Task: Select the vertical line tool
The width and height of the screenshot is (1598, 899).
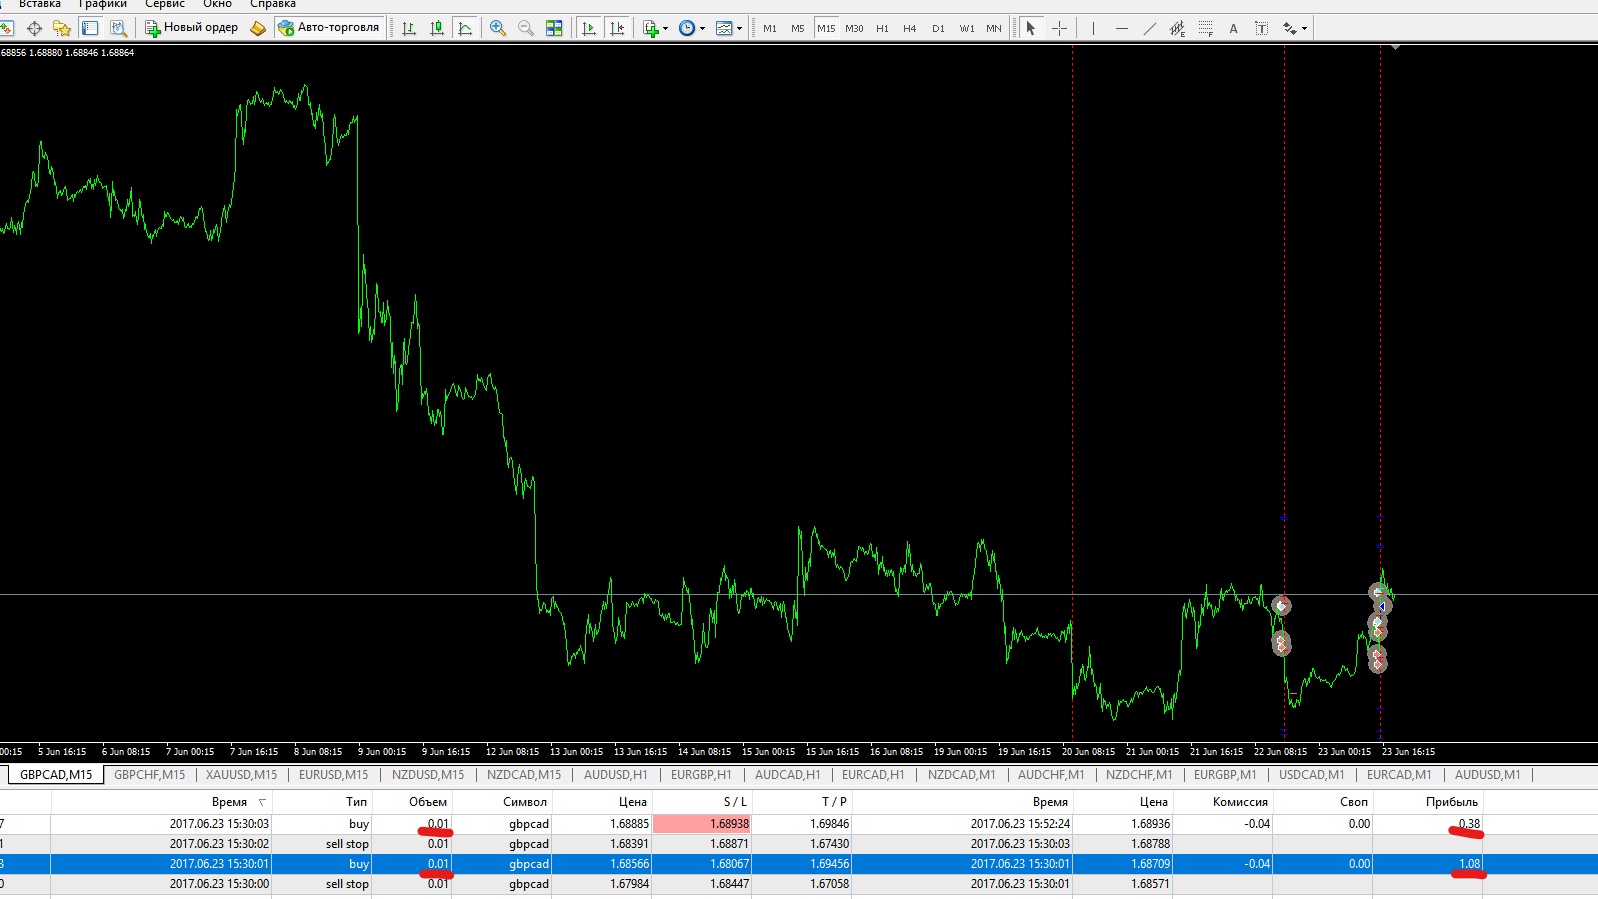Action: tap(1093, 28)
